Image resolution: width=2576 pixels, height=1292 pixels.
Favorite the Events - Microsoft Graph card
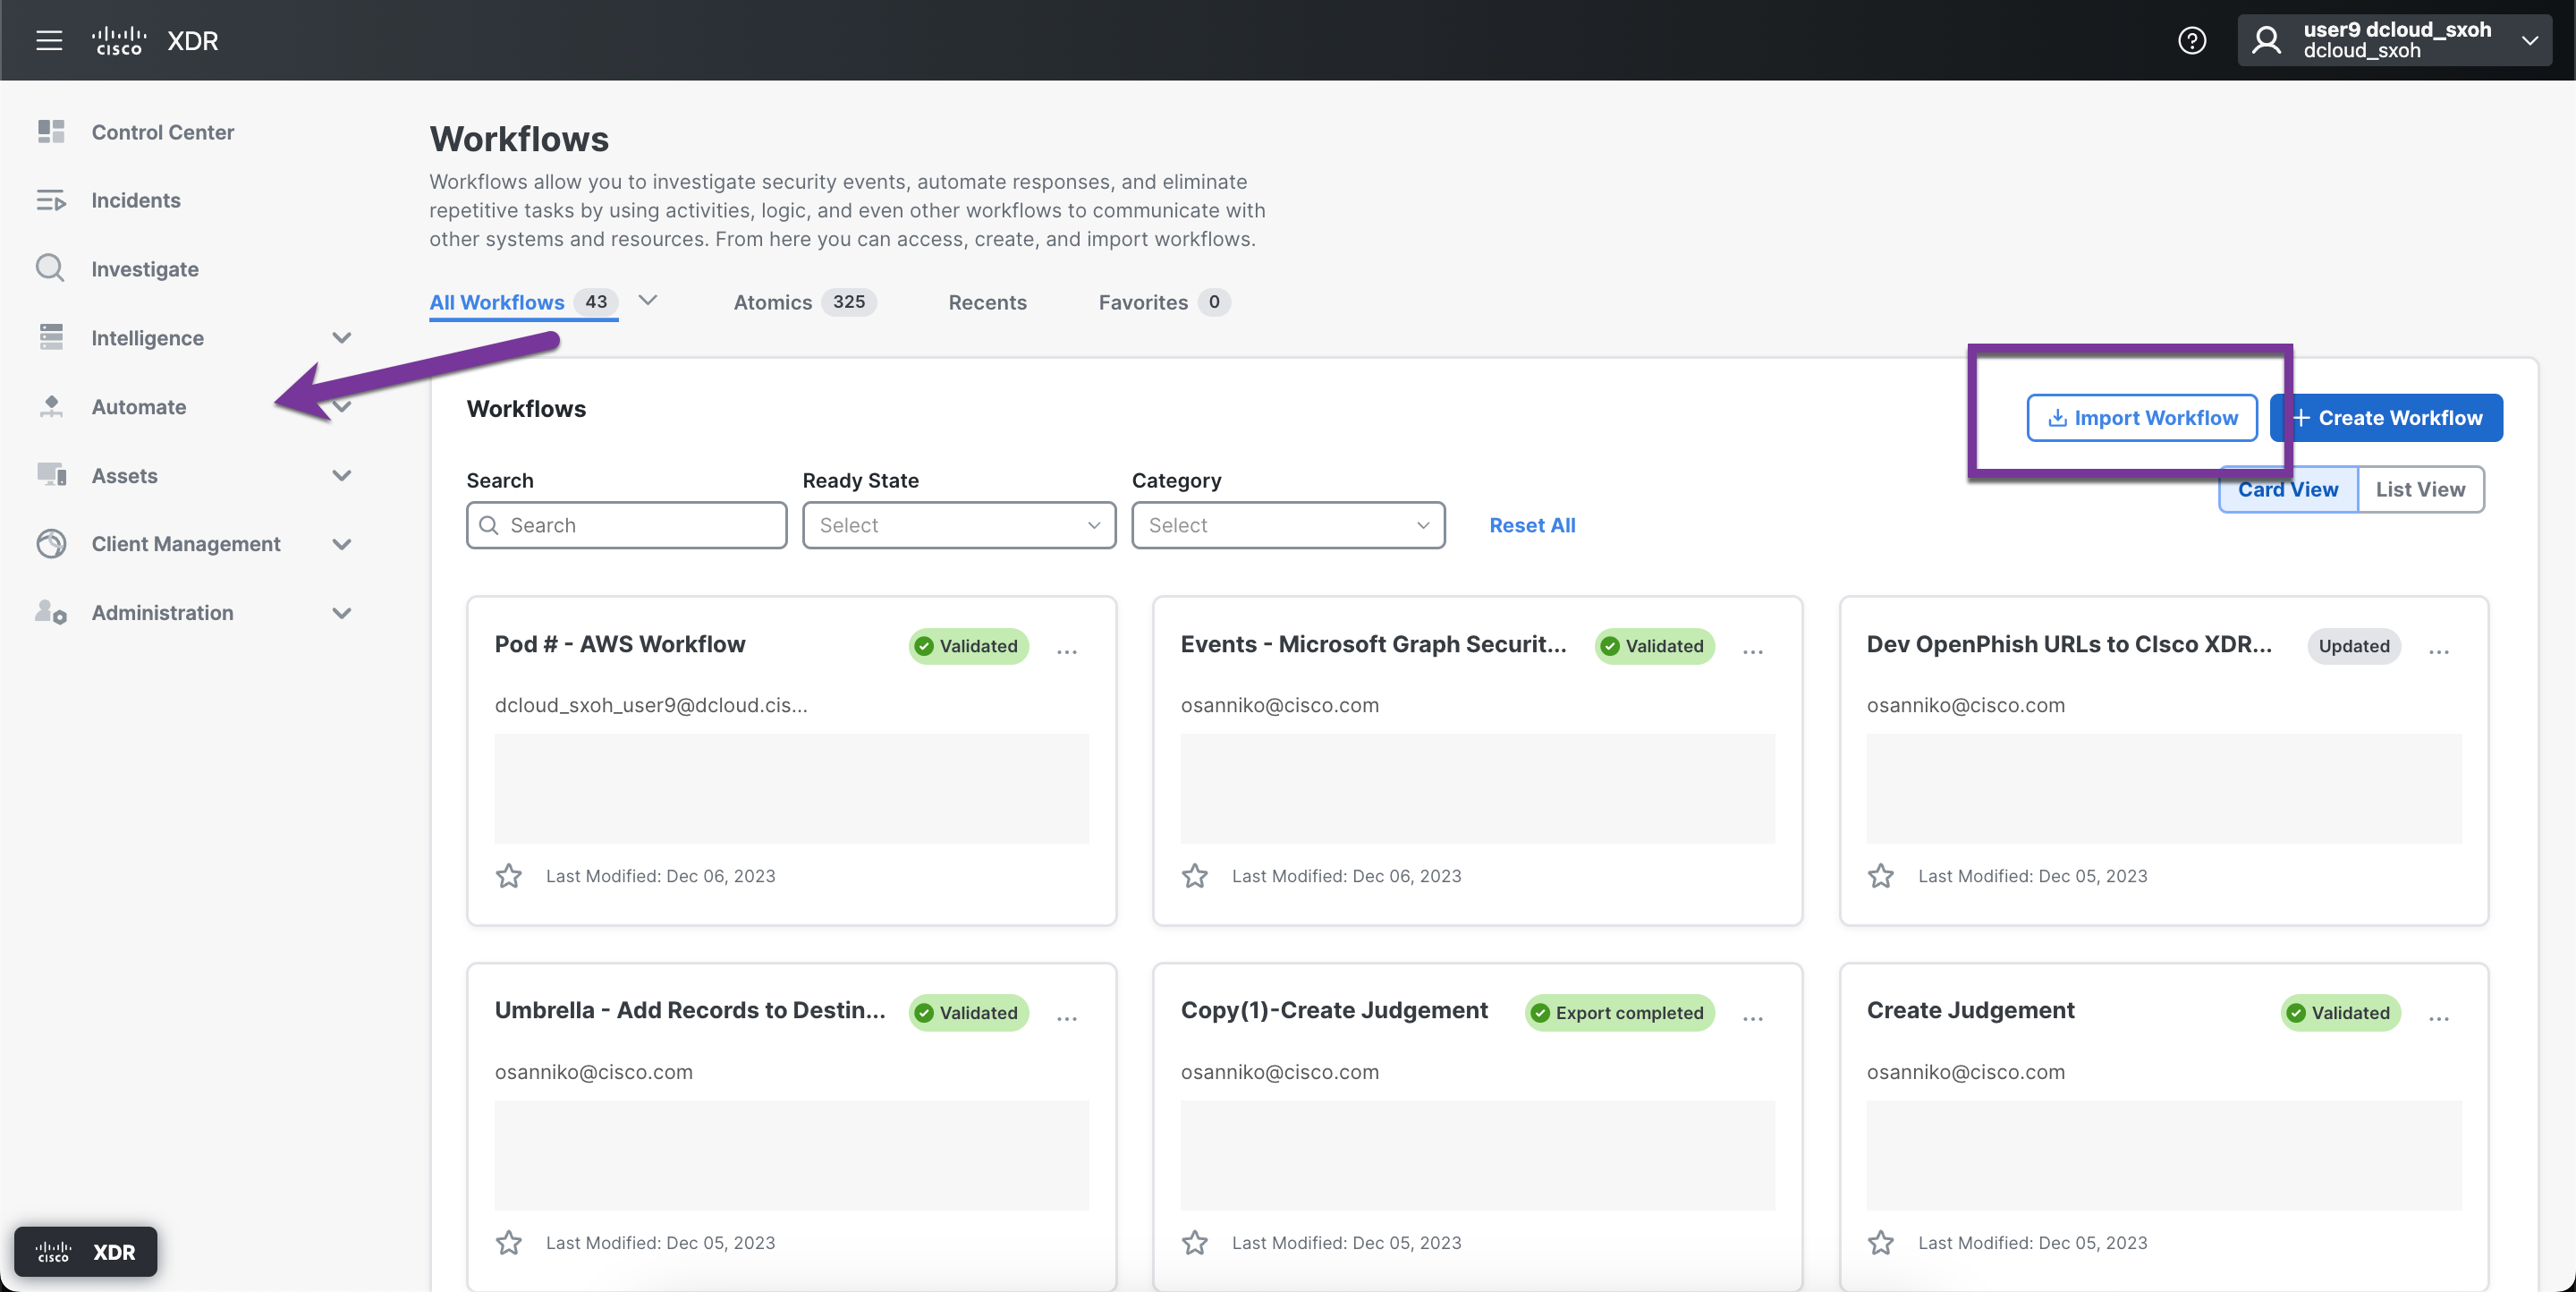pyautogui.click(x=1195, y=876)
